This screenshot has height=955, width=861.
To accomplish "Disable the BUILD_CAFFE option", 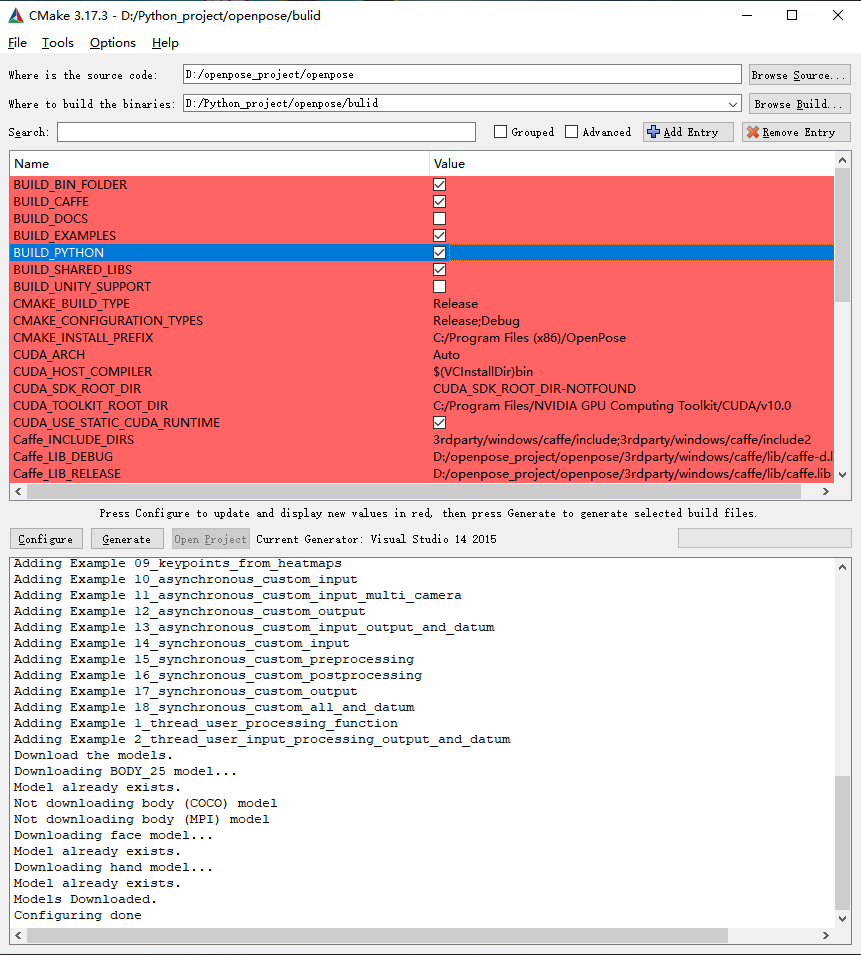I will coord(439,201).
